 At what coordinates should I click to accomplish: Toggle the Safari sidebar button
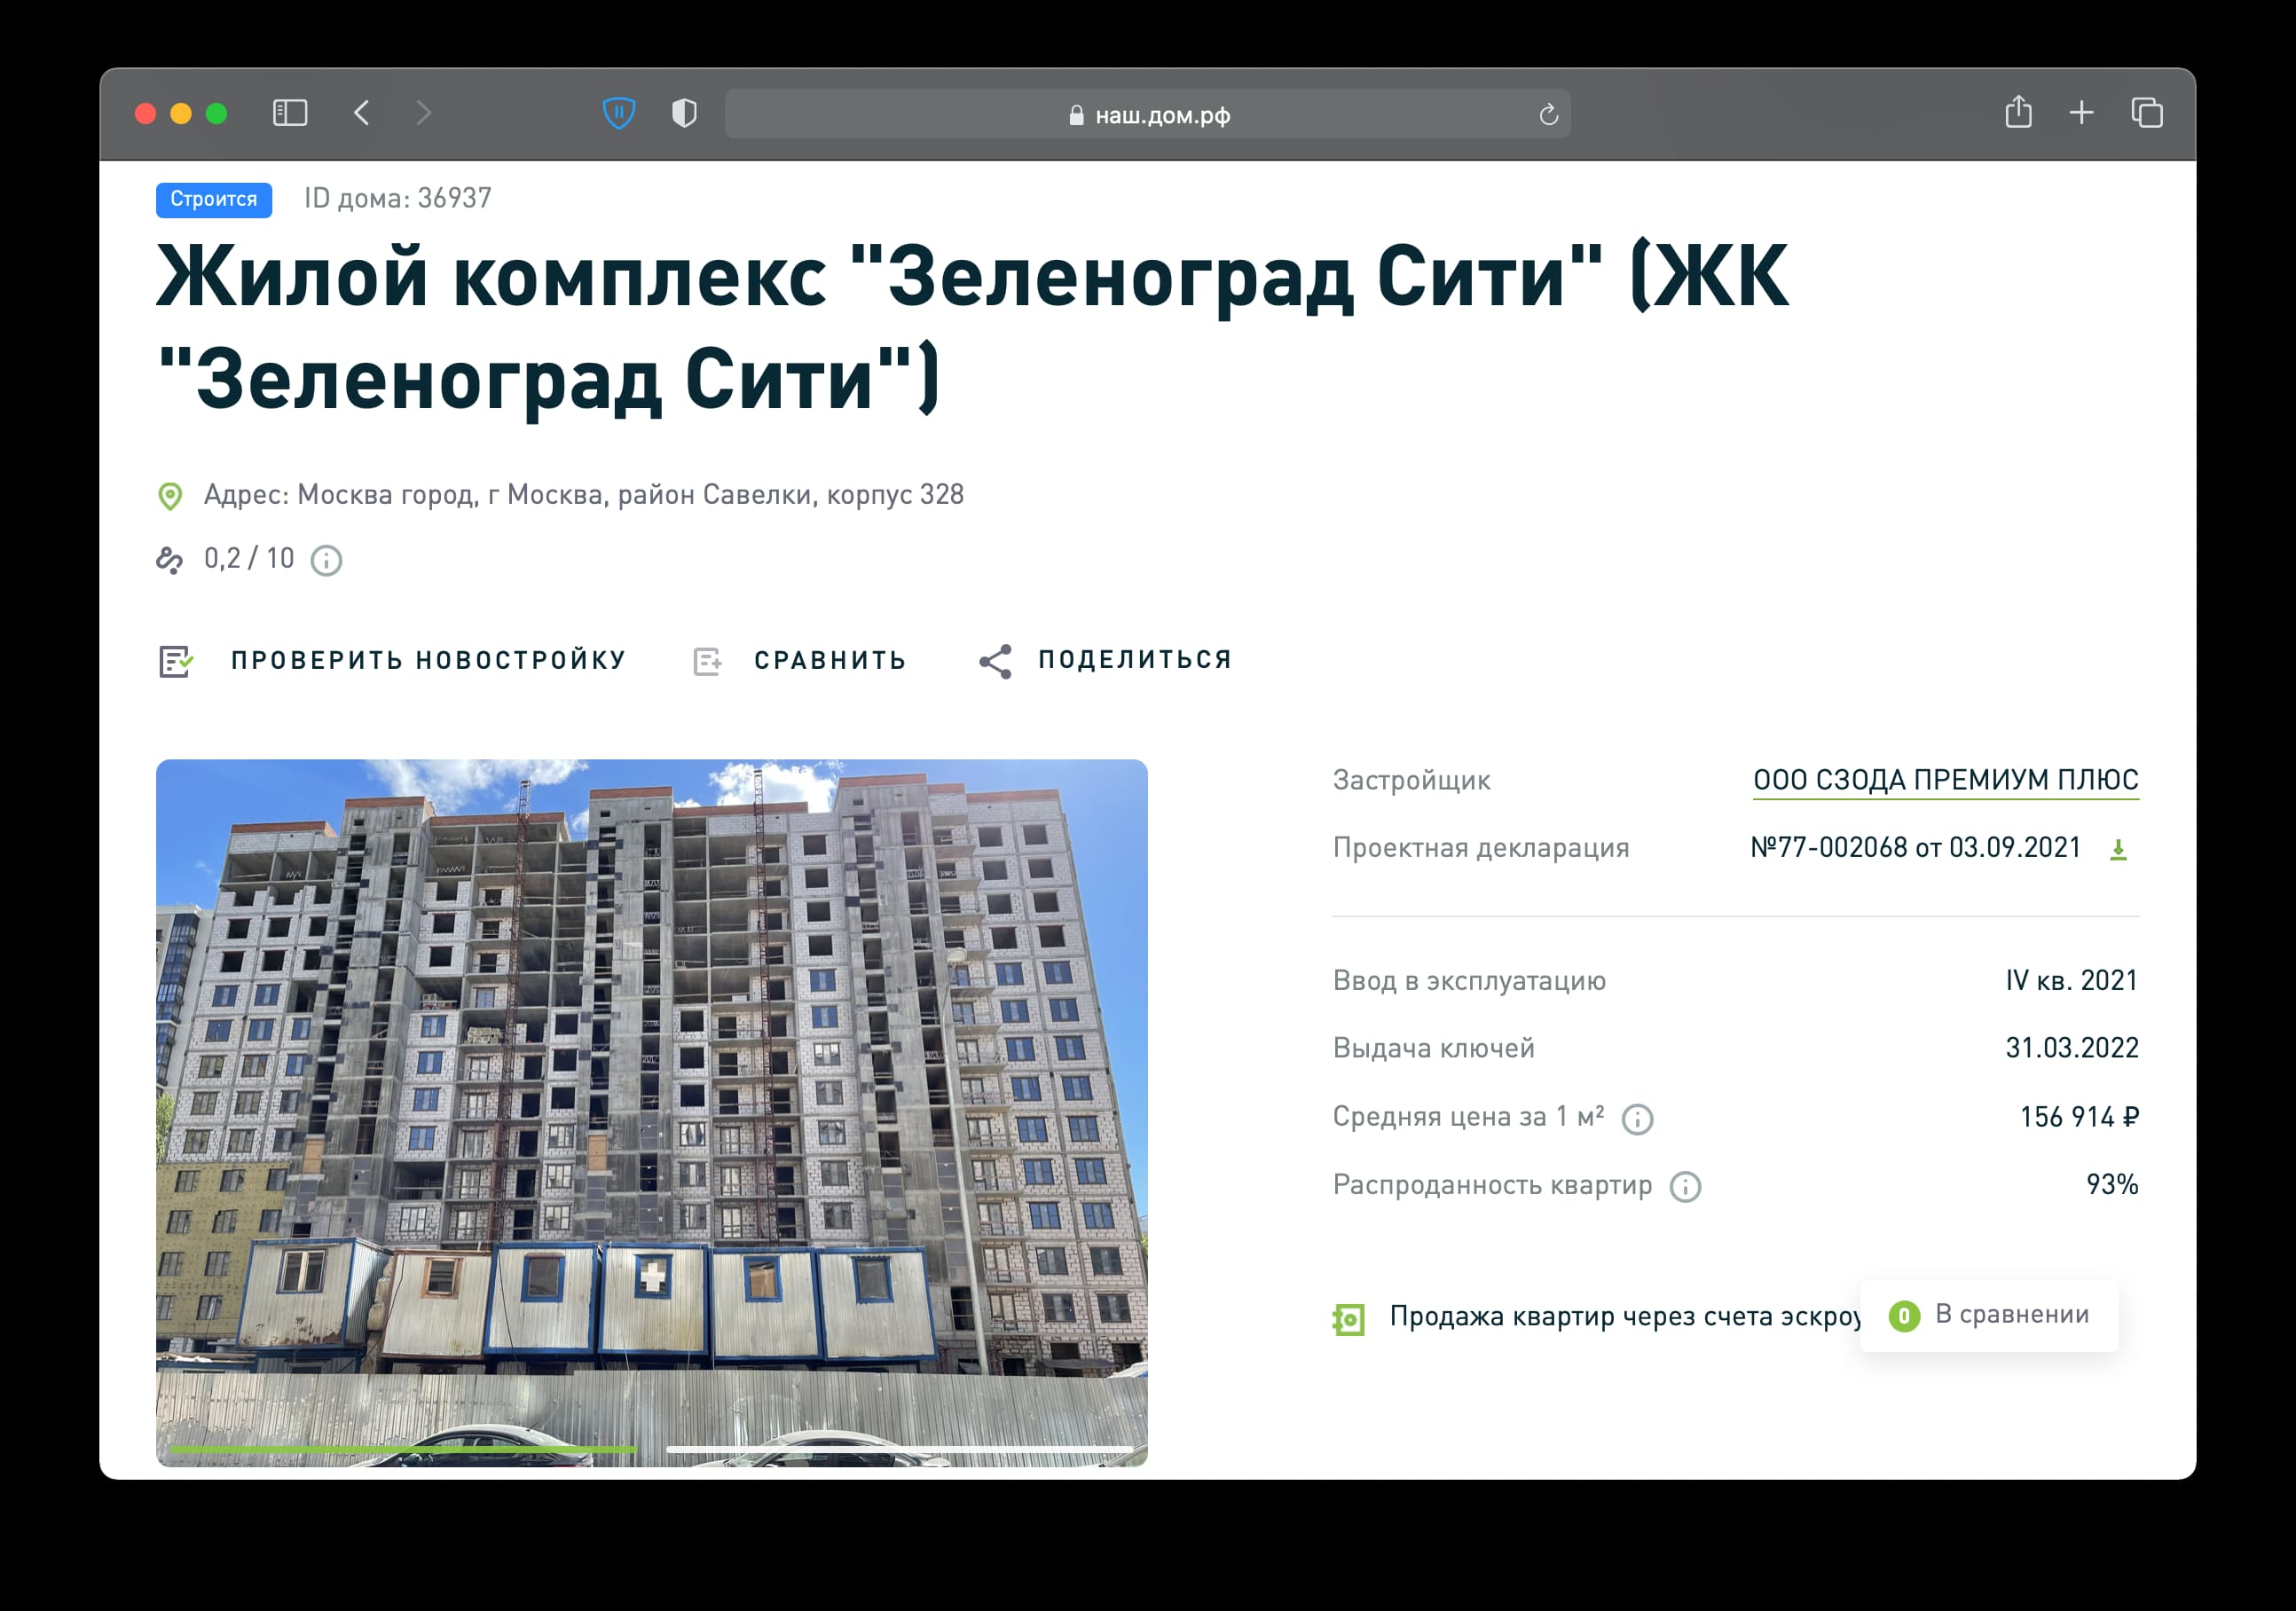click(x=290, y=113)
